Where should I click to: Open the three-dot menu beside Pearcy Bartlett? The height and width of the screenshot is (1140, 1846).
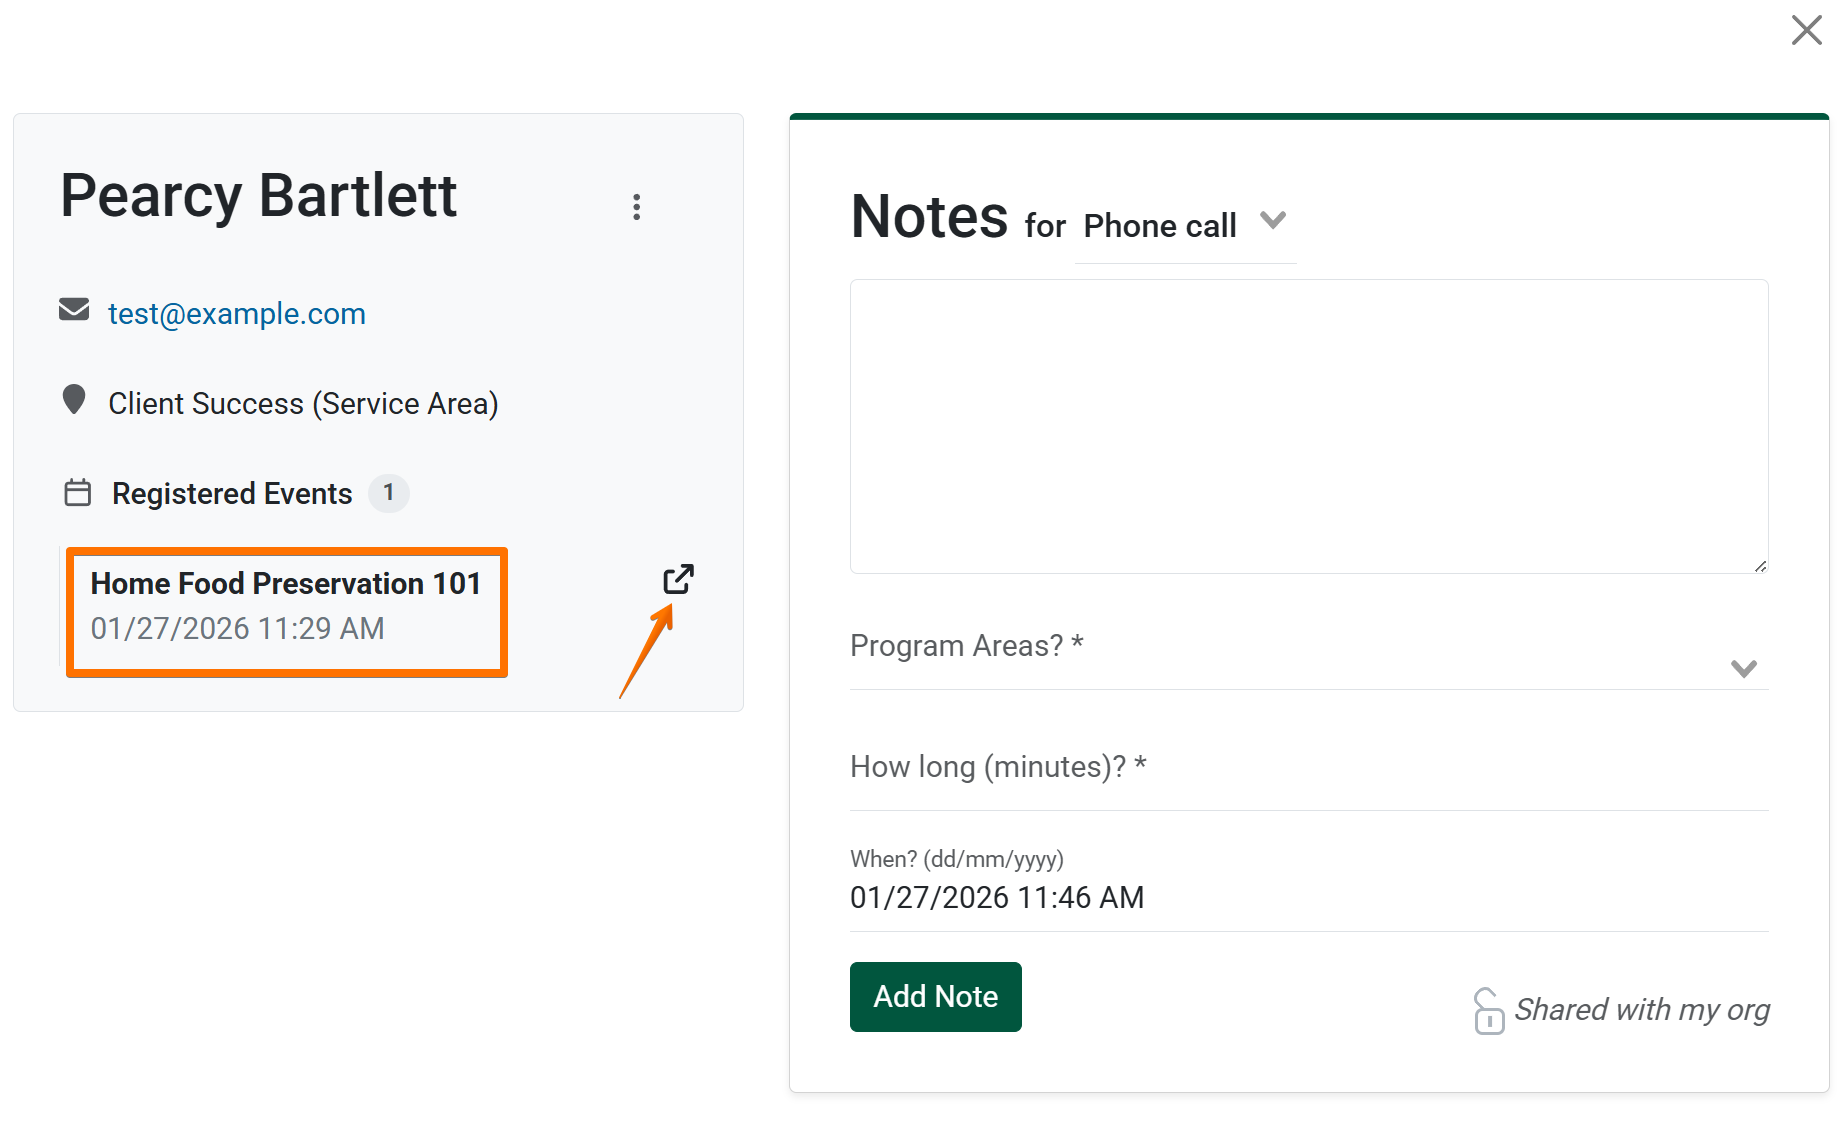point(636,207)
